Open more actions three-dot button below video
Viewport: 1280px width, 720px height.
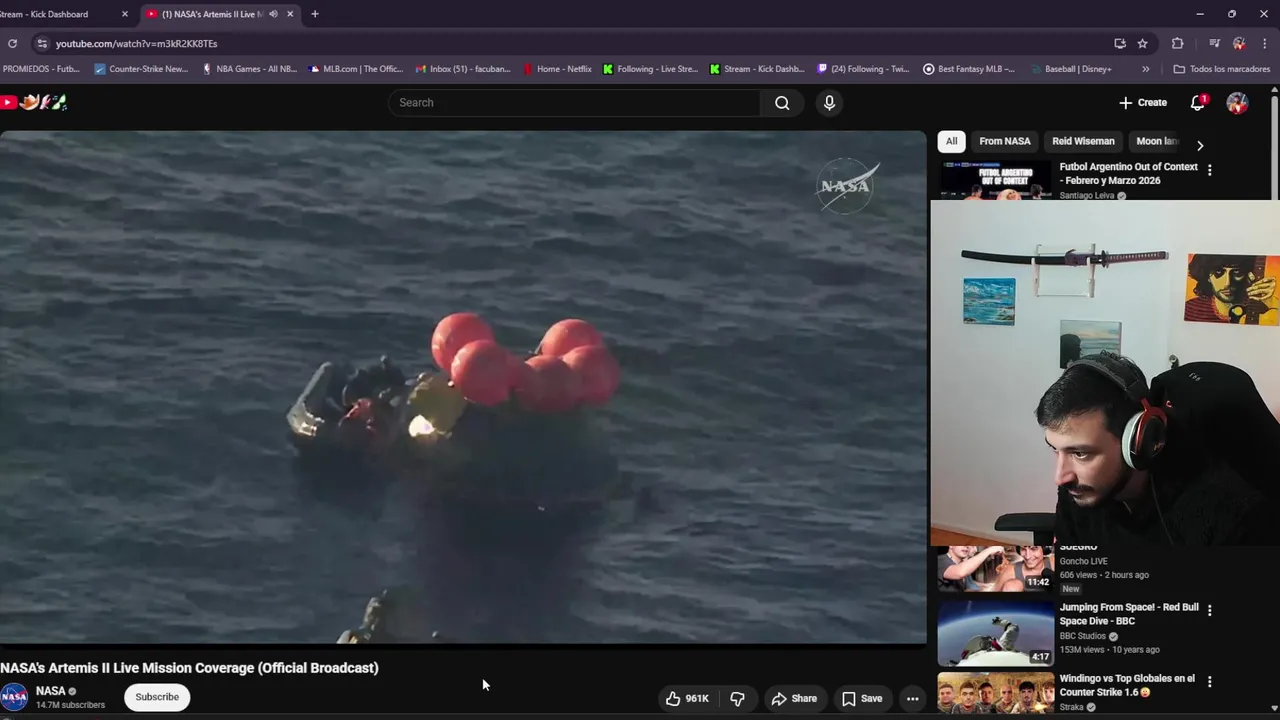point(912,698)
